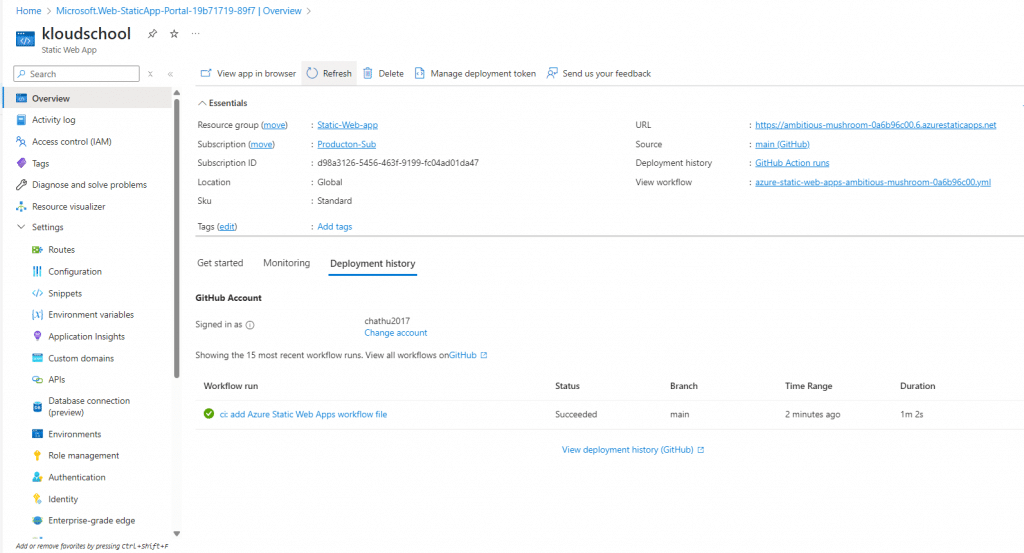Switch to the Get started tab

click(x=220, y=263)
